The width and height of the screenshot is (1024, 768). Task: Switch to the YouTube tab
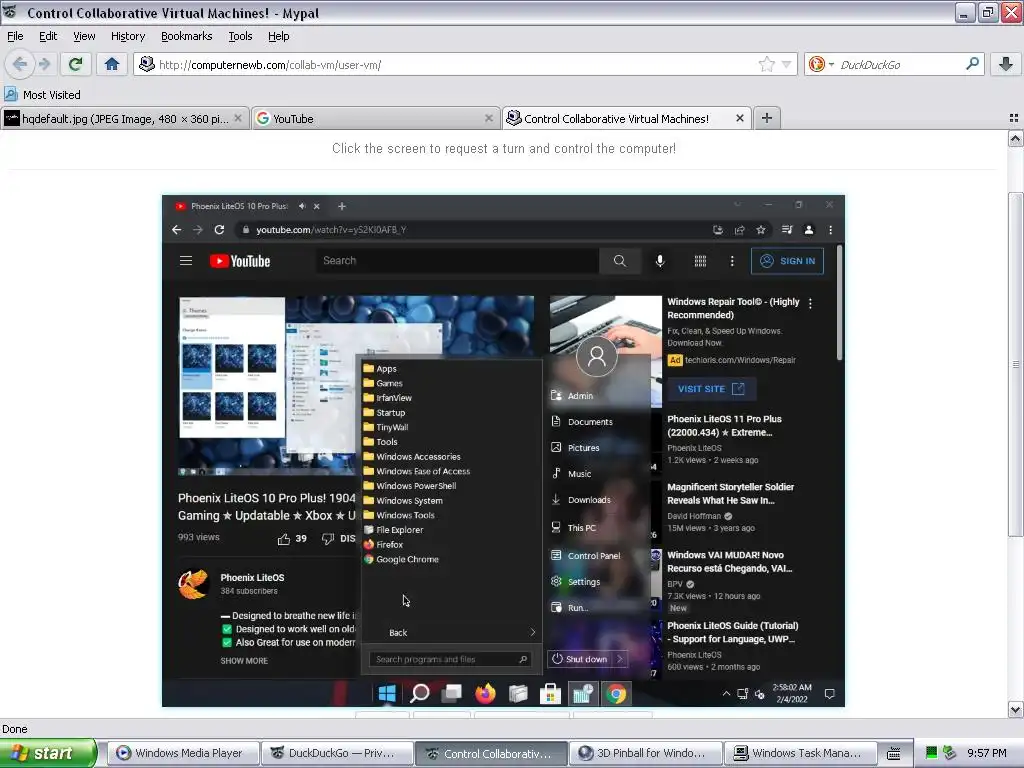point(374,118)
